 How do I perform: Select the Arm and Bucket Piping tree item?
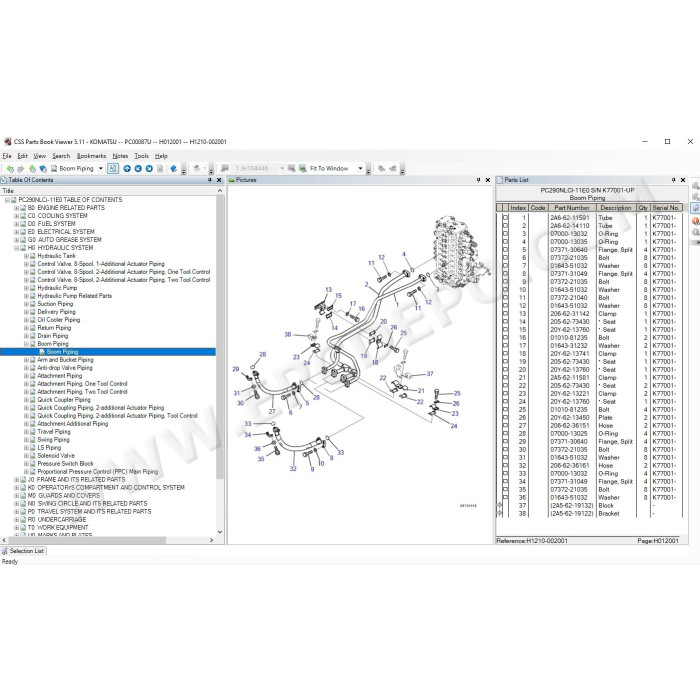point(65,360)
